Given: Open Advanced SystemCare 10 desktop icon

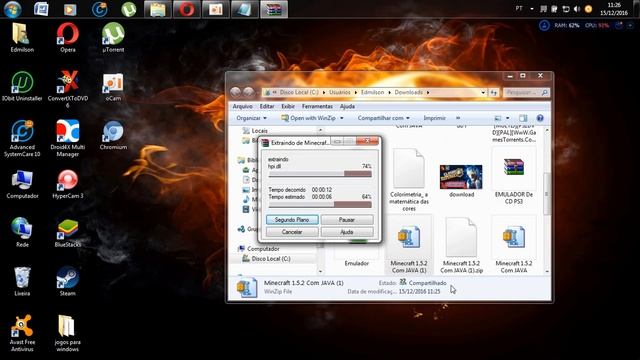Looking at the screenshot, I should click(x=22, y=138).
